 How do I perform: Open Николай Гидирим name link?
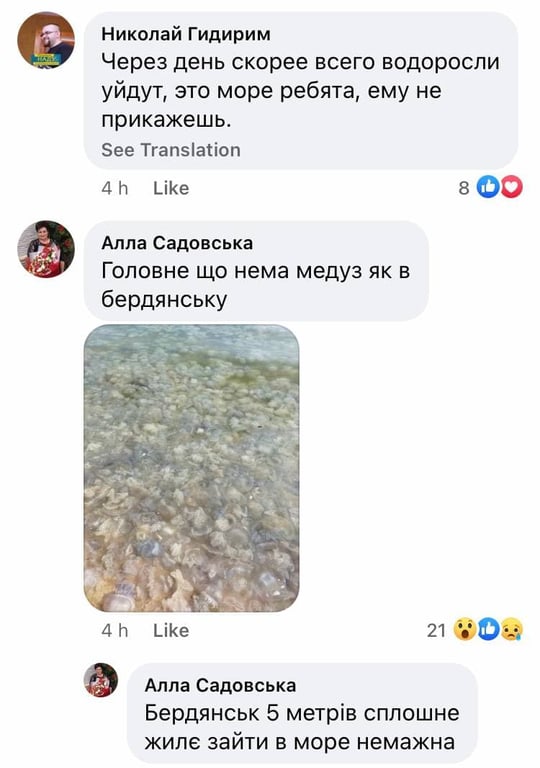pyautogui.click(x=186, y=34)
